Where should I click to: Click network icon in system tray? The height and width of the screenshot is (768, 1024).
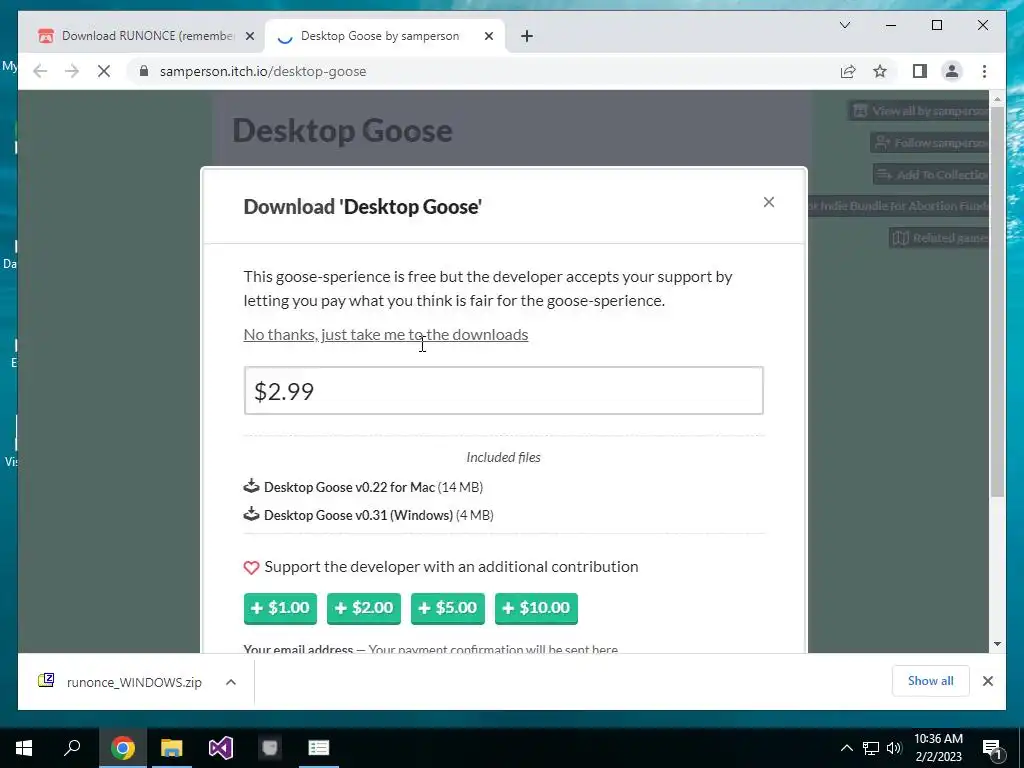(x=871, y=748)
